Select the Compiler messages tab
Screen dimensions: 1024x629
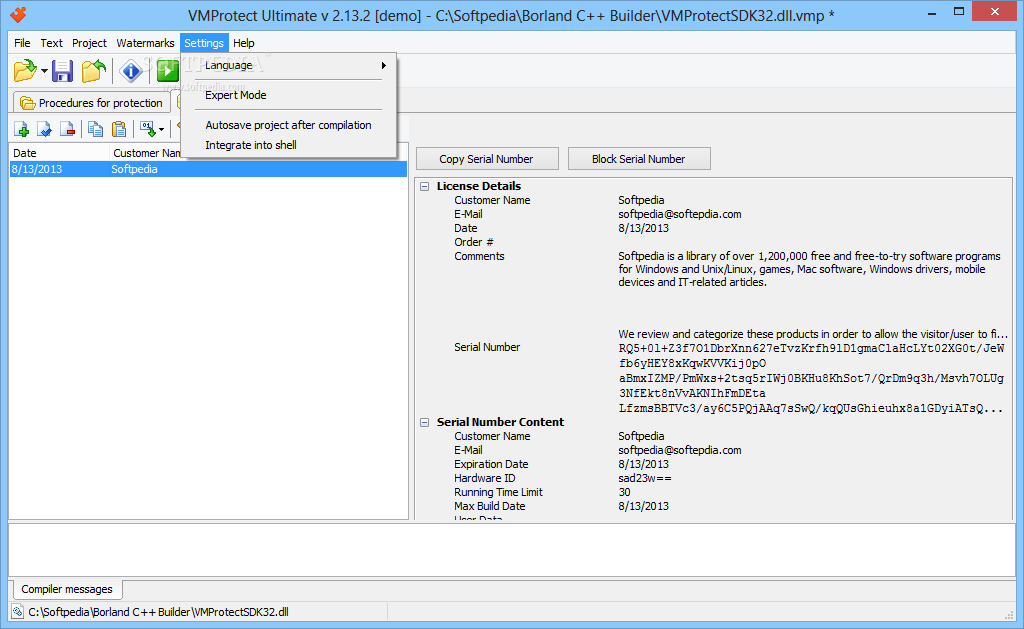(x=66, y=589)
